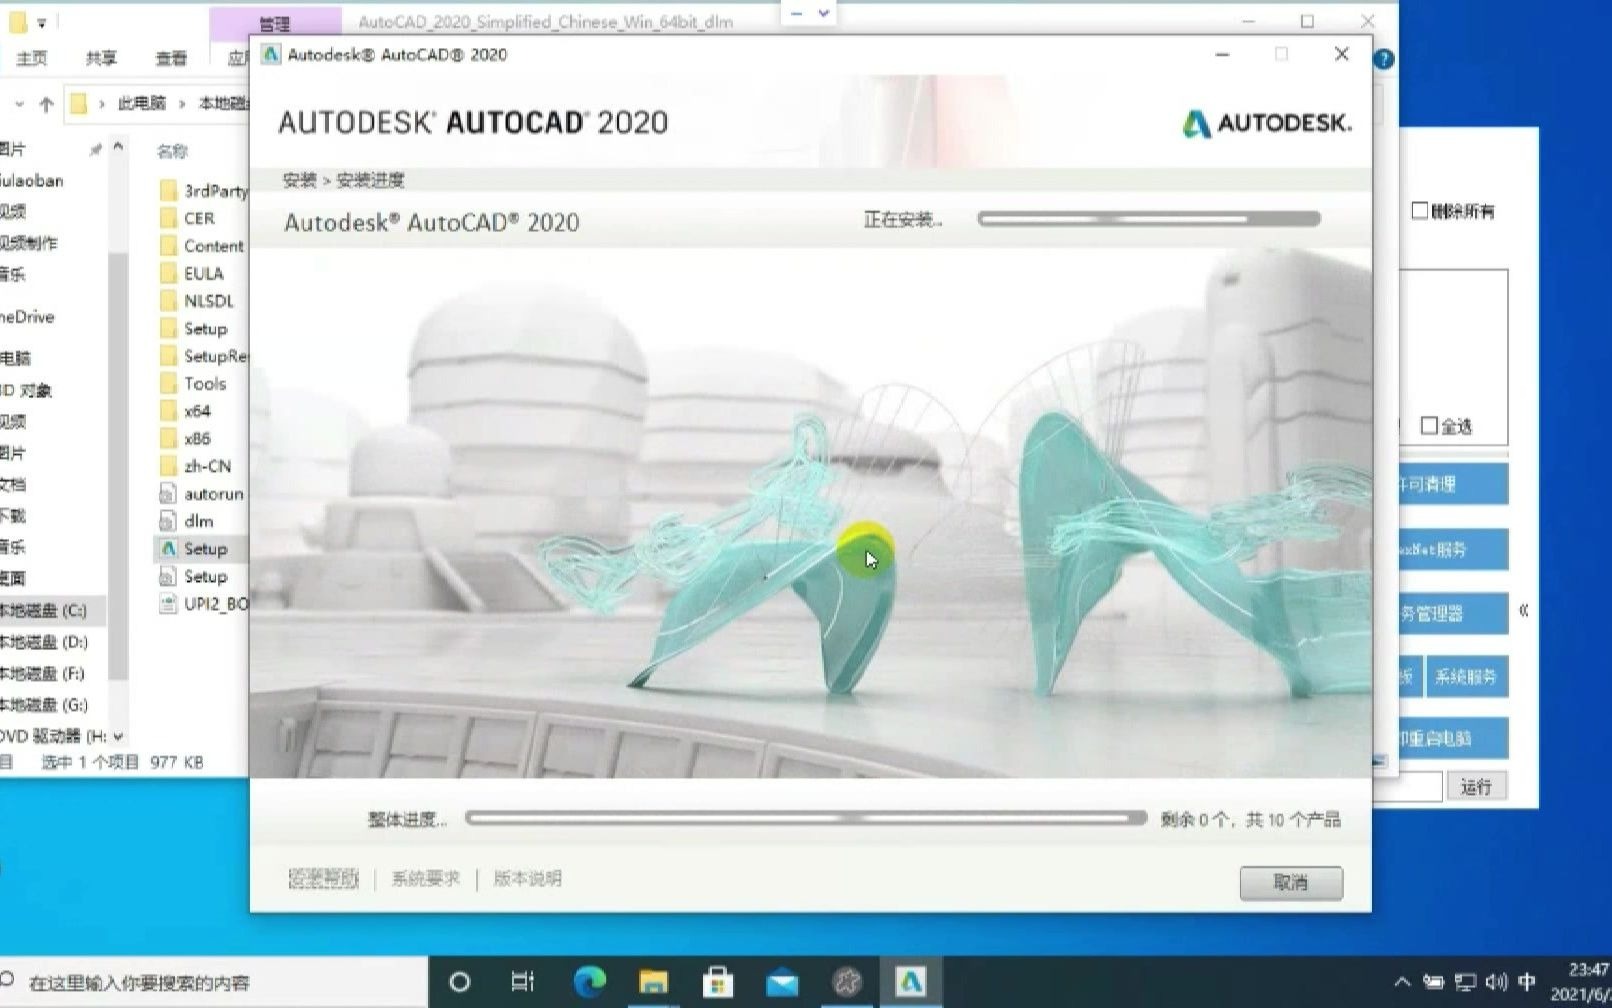1612x1008 pixels.
Task: Select 本地磁盘 (G:) in navigation pane
Action: pos(45,704)
